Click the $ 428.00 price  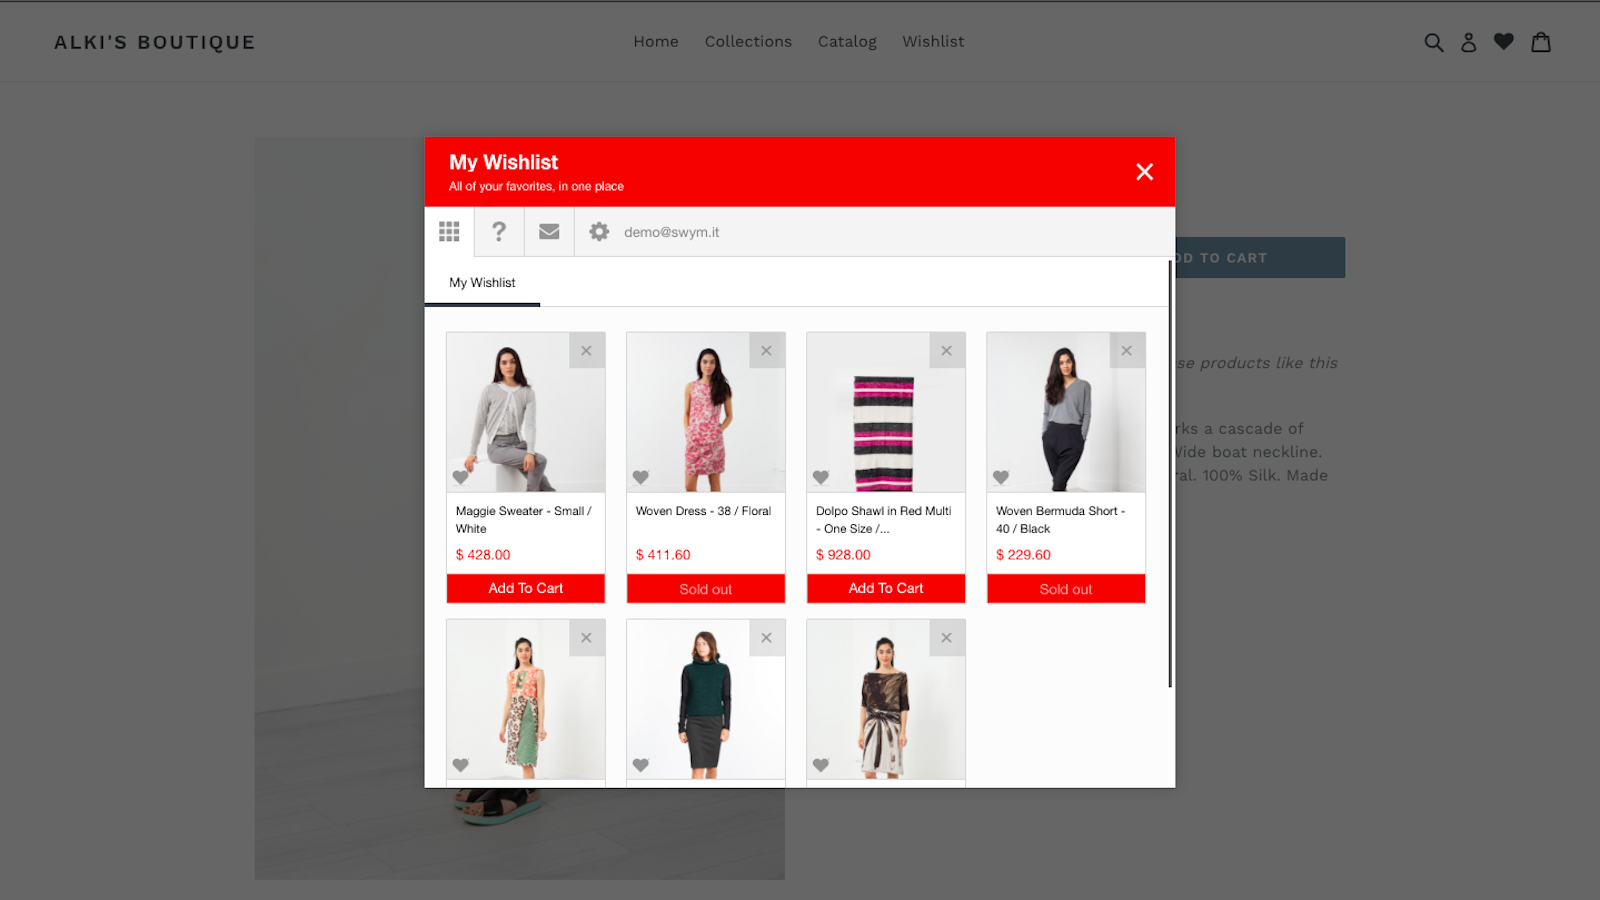483,555
